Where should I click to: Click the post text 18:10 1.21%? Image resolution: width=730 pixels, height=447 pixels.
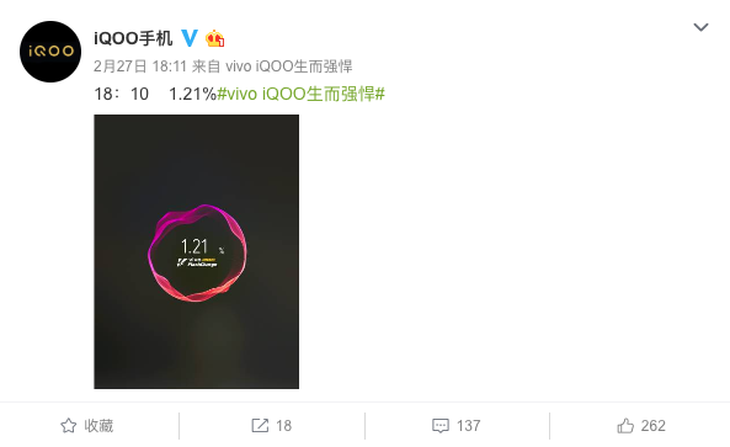click(x=155, y=94)
